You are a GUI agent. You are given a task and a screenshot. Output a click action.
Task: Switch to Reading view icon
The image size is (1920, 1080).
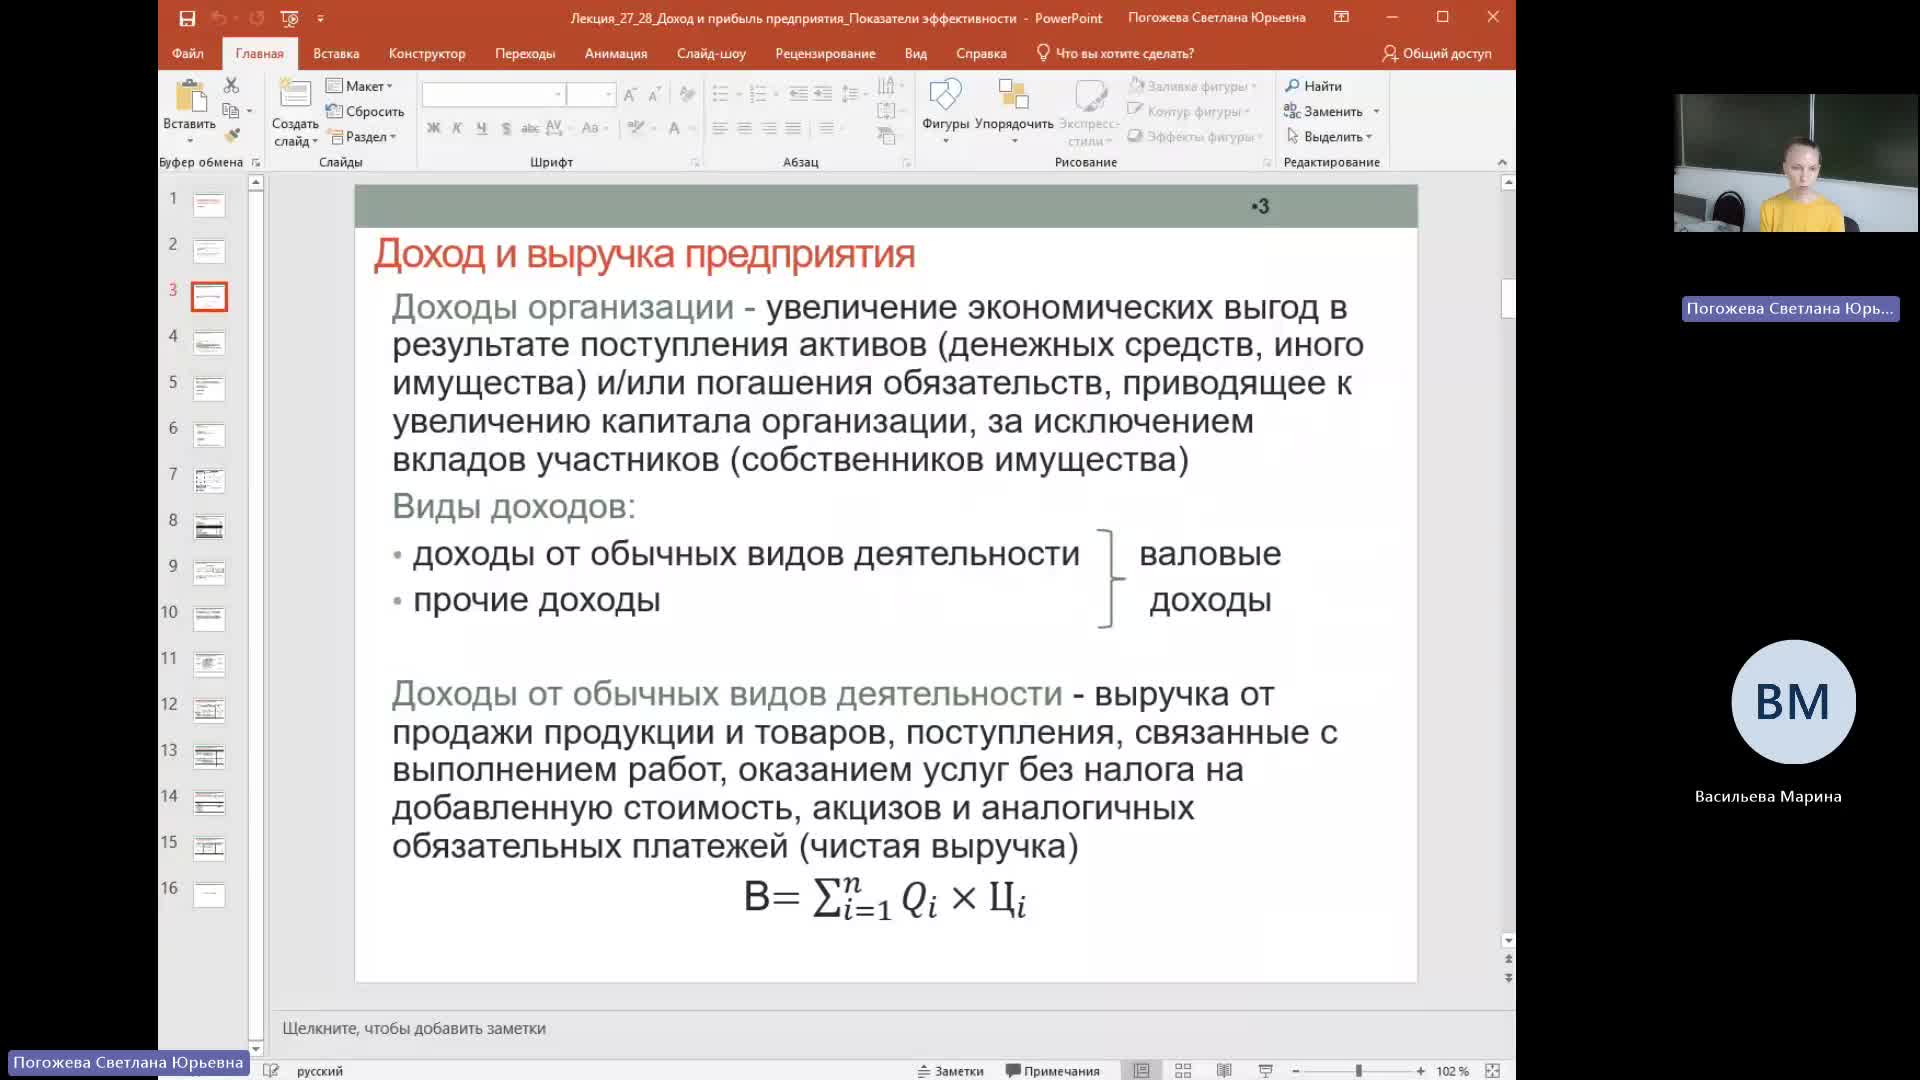(x=1224, y=1071)
